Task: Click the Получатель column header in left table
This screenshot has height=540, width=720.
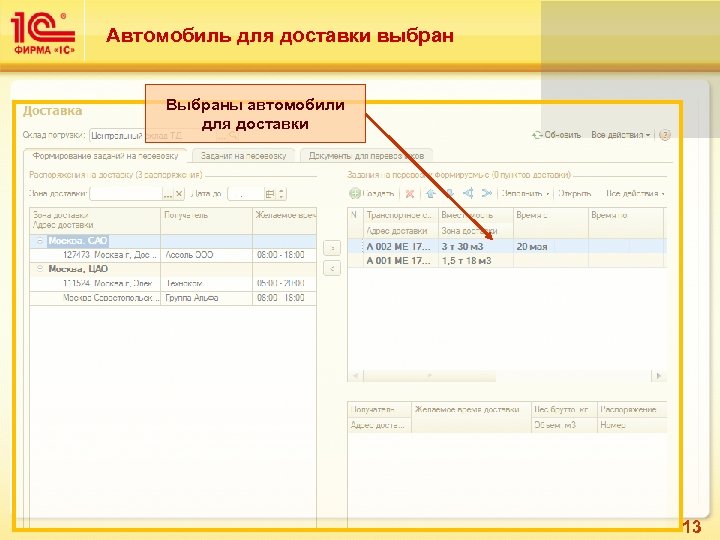Action: point(206,220)
